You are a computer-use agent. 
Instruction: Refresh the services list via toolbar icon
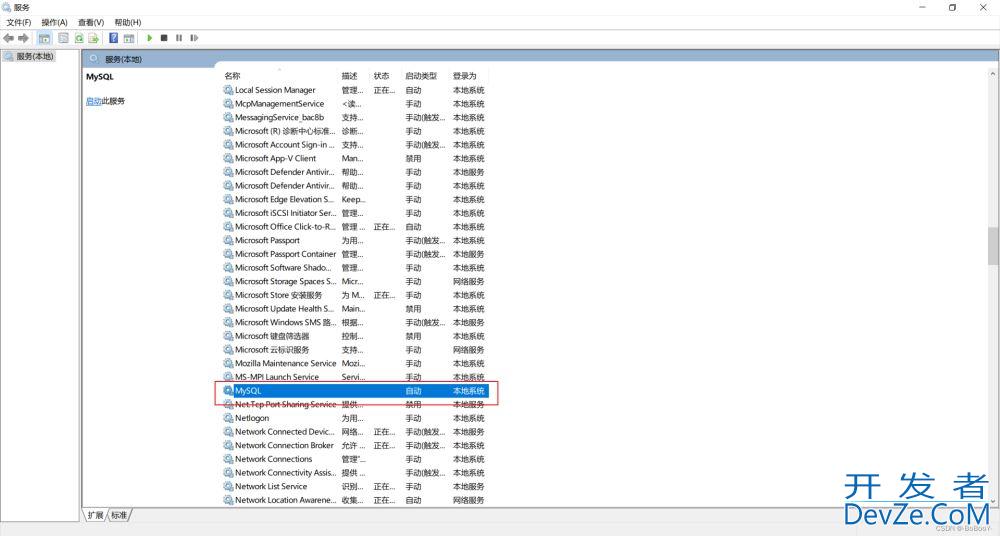coord(79,38)
